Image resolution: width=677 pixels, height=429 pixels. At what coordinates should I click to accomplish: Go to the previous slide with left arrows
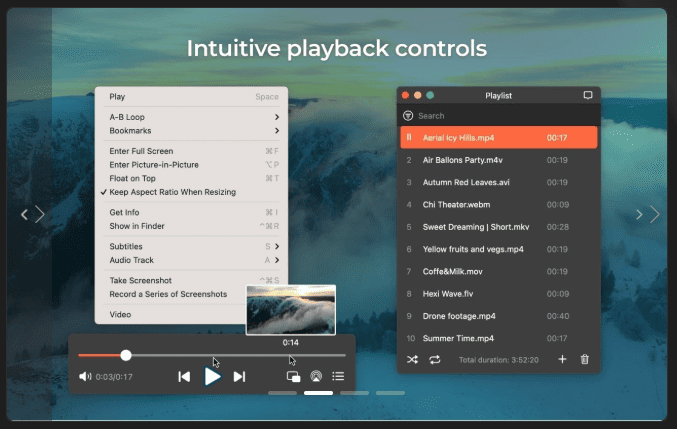[x=33, y=214]
